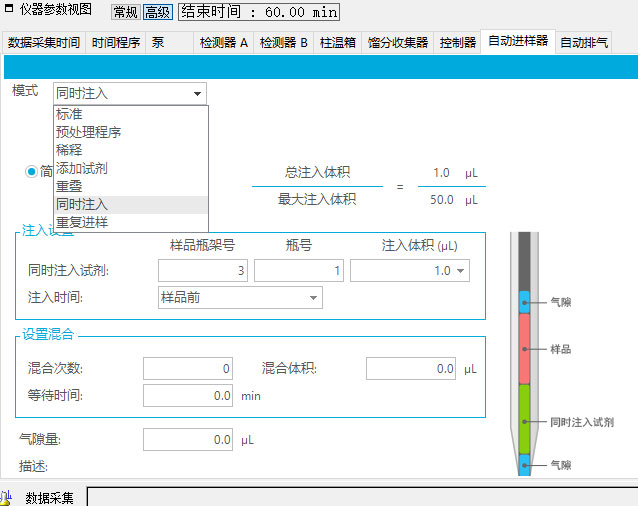Choose 稀释 from the mode list

[131, 150]
